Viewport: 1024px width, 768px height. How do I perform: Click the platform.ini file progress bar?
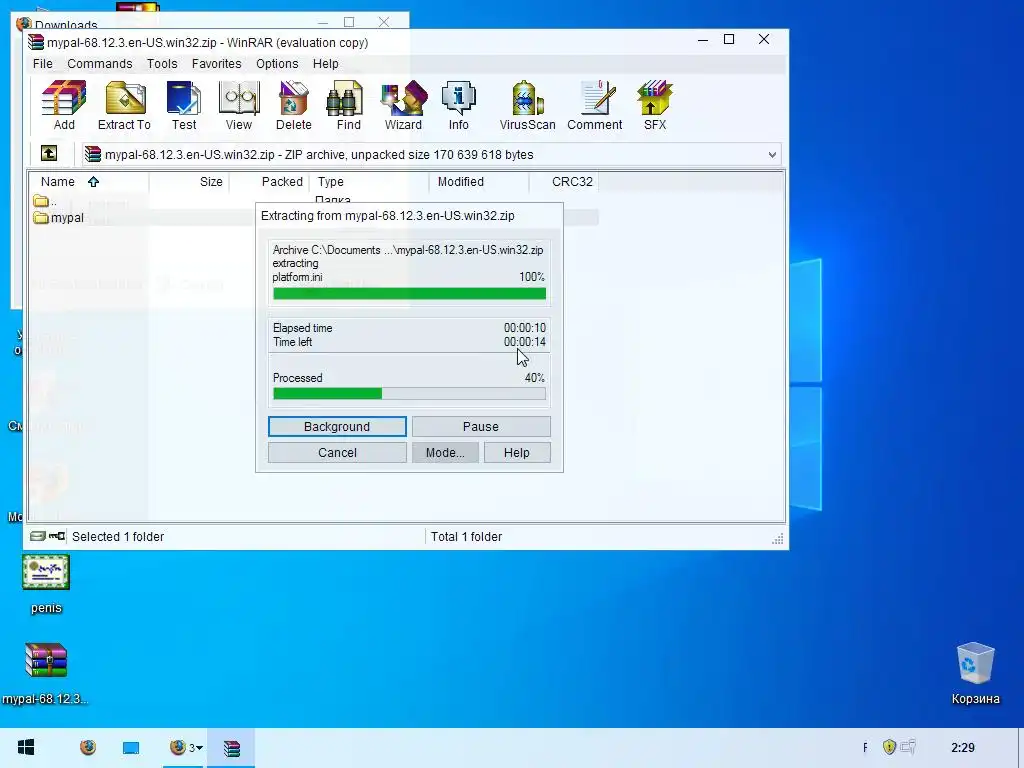pyautogui.click(x=409, y=293)
